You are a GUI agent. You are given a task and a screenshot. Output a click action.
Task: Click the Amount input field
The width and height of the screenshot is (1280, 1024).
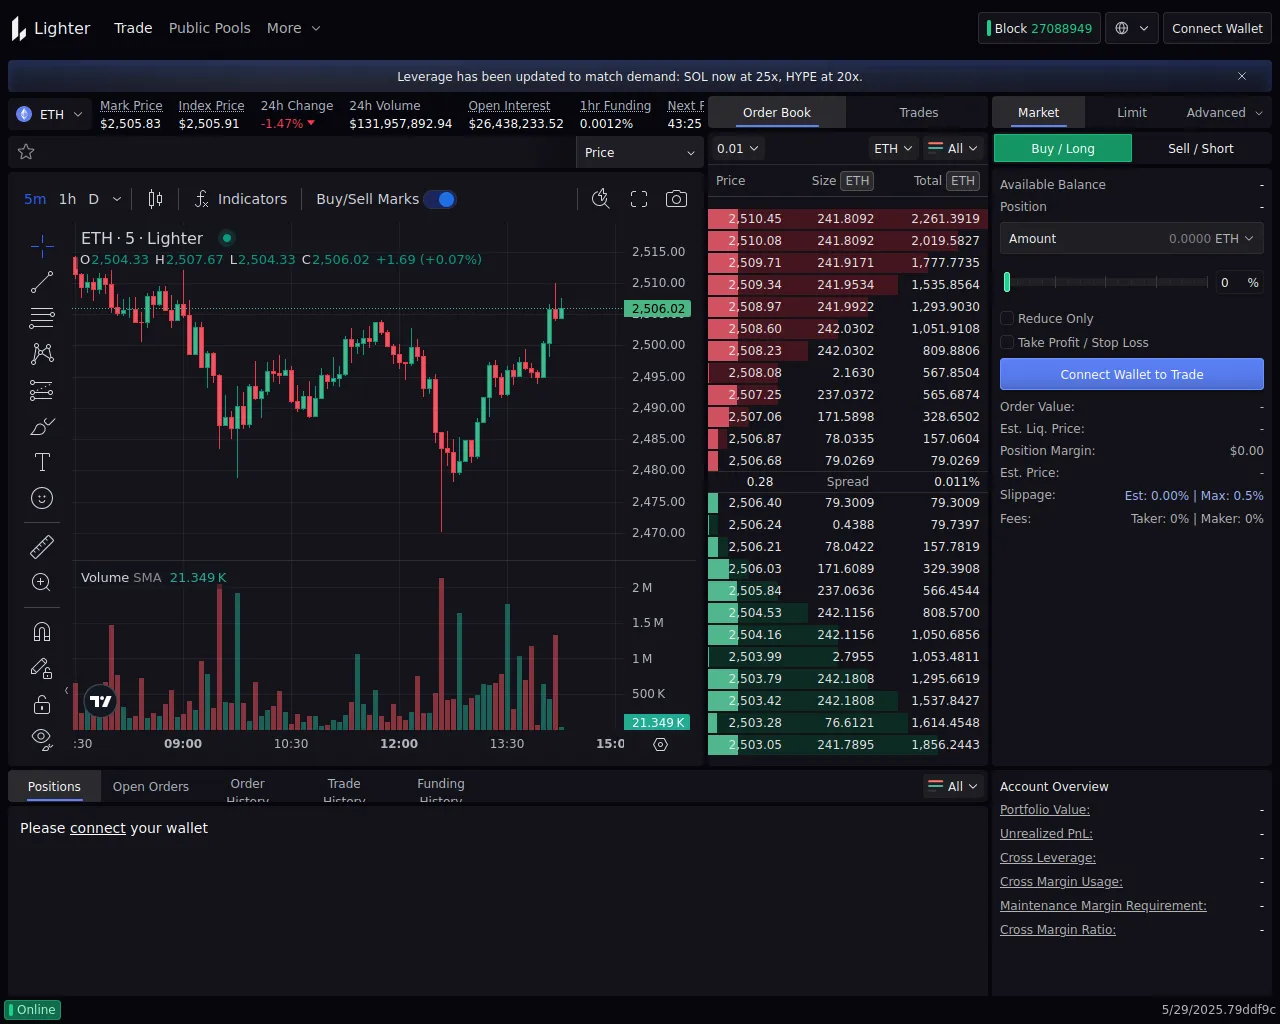coord(1132,239)
